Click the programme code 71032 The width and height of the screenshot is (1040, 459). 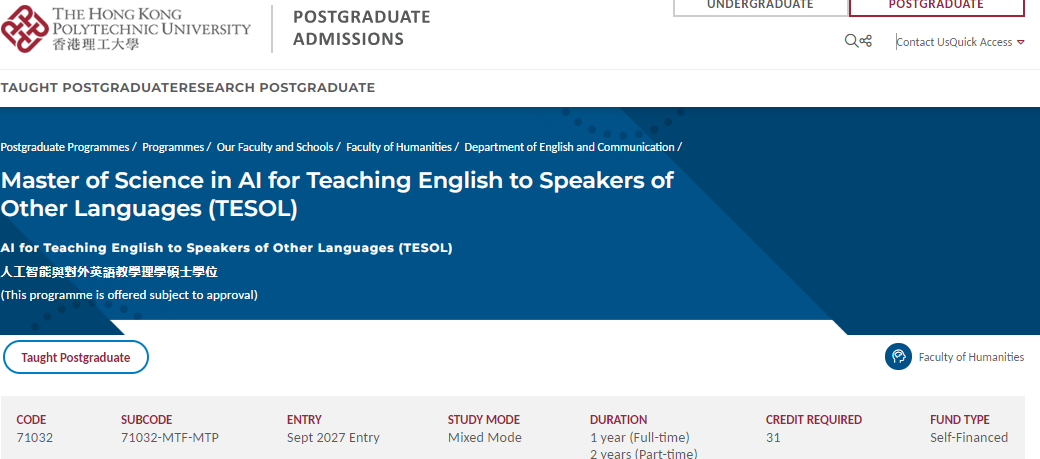pyautogui.click(x=34, y=438)
